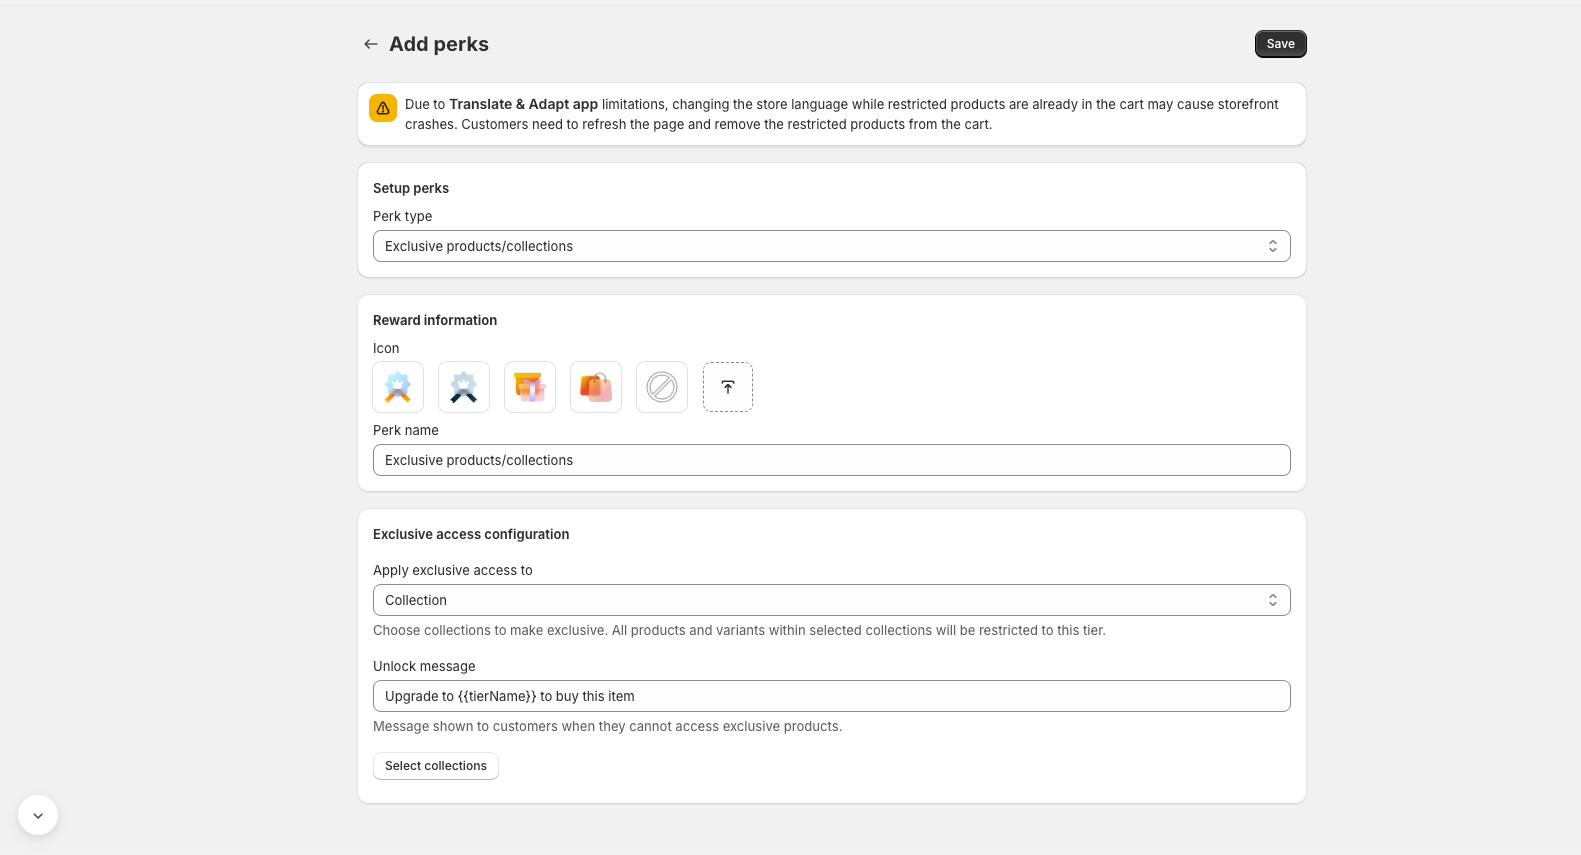
Task: Click the Add perks page heading
Action: [439, 44]
